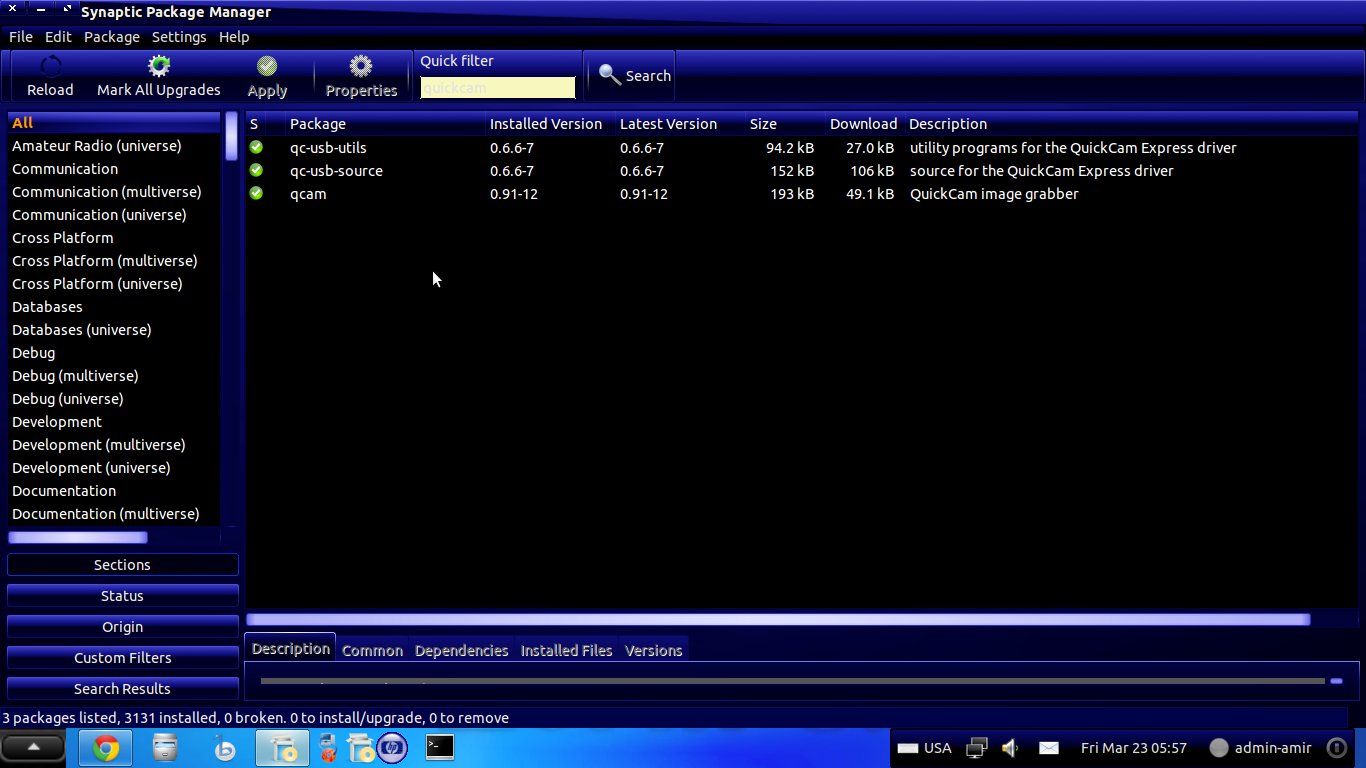Click the Synaptic package box taskbar icon
Image resolution: width=1366 pixels, height=768 pixels.
[283, 748]
